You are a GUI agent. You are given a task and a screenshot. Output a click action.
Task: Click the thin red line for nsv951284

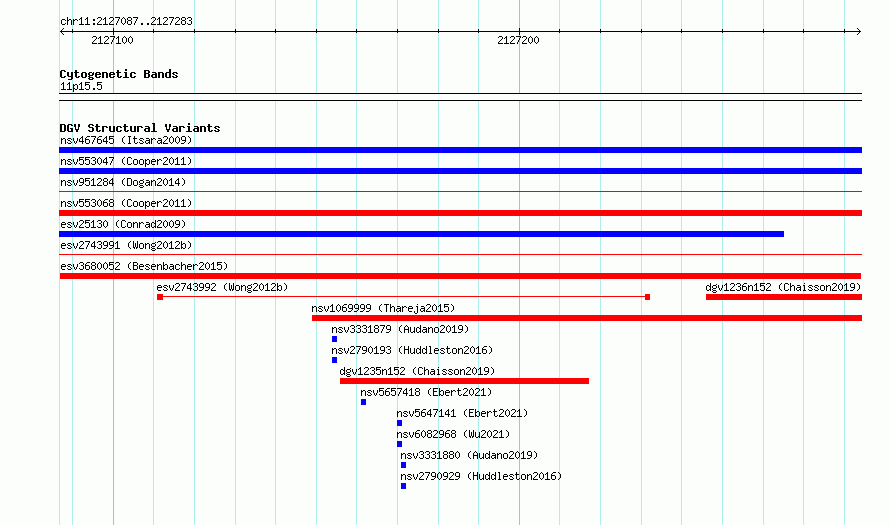460,192
